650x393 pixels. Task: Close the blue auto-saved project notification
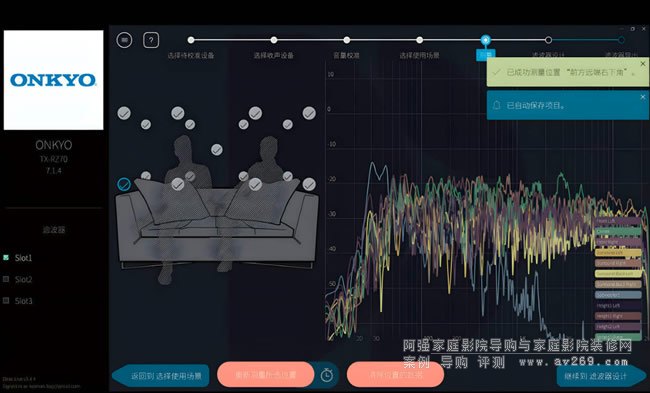[643, 97]
